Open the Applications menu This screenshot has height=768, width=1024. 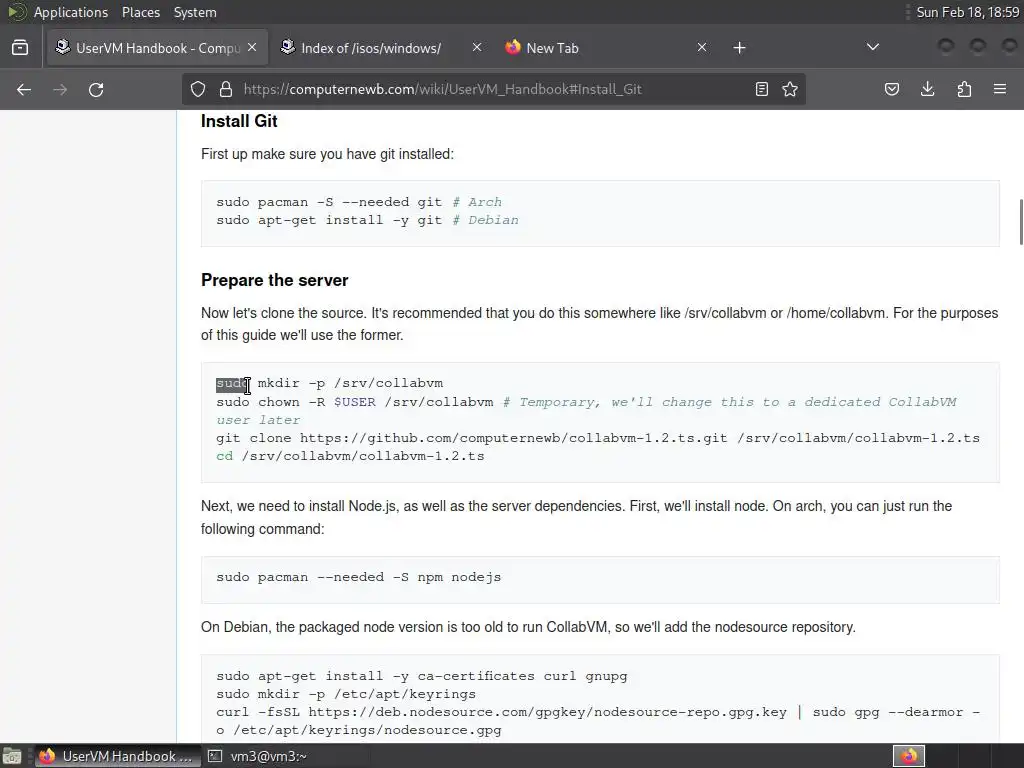point(71,12)
